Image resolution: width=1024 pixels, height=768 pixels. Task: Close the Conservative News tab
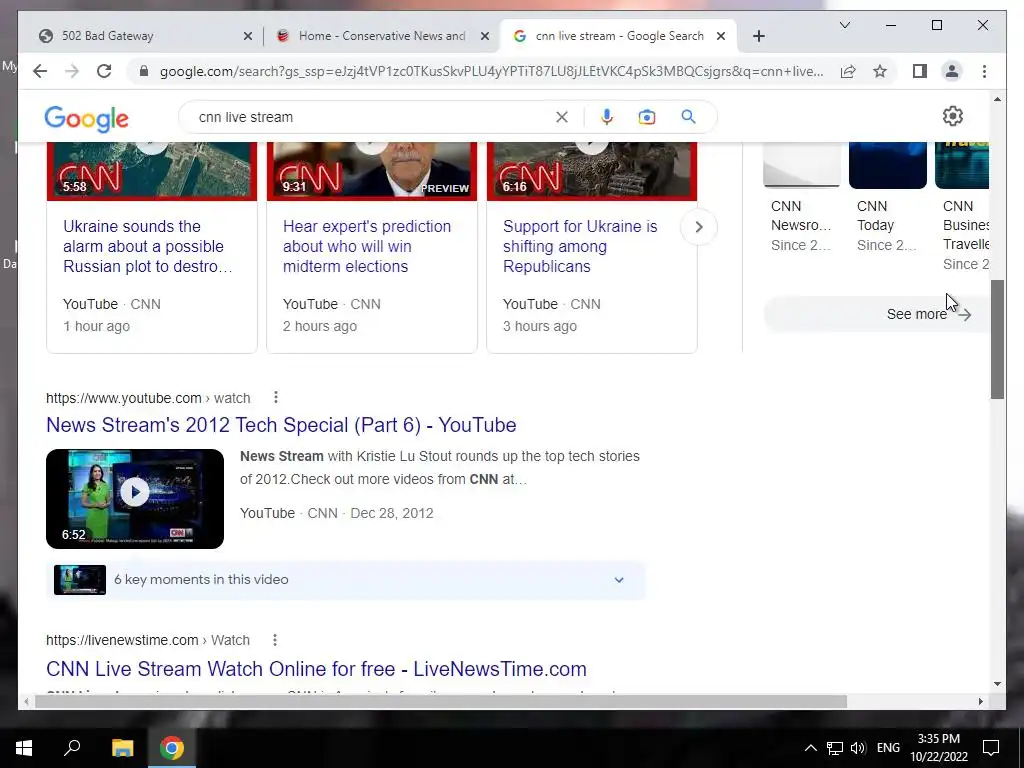pyautogui.click(x=485, y=36)
